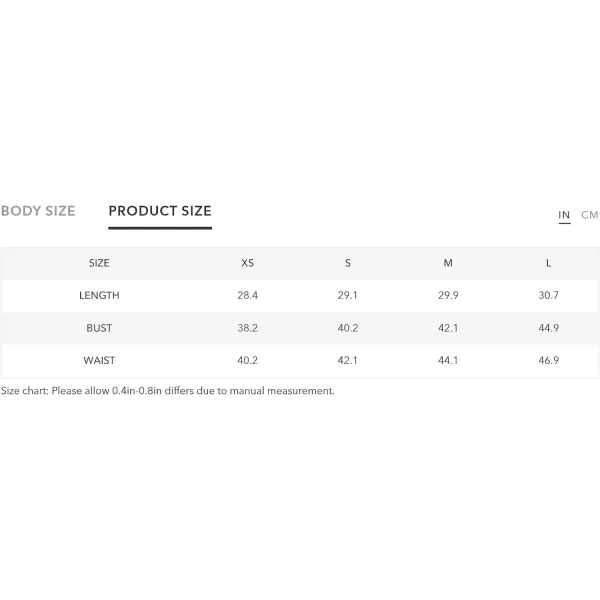Image resolution: width=600 pixels, height=600 pixels.
Task: Switch to the BODY SIZE tab
Action: coord(38,211)
